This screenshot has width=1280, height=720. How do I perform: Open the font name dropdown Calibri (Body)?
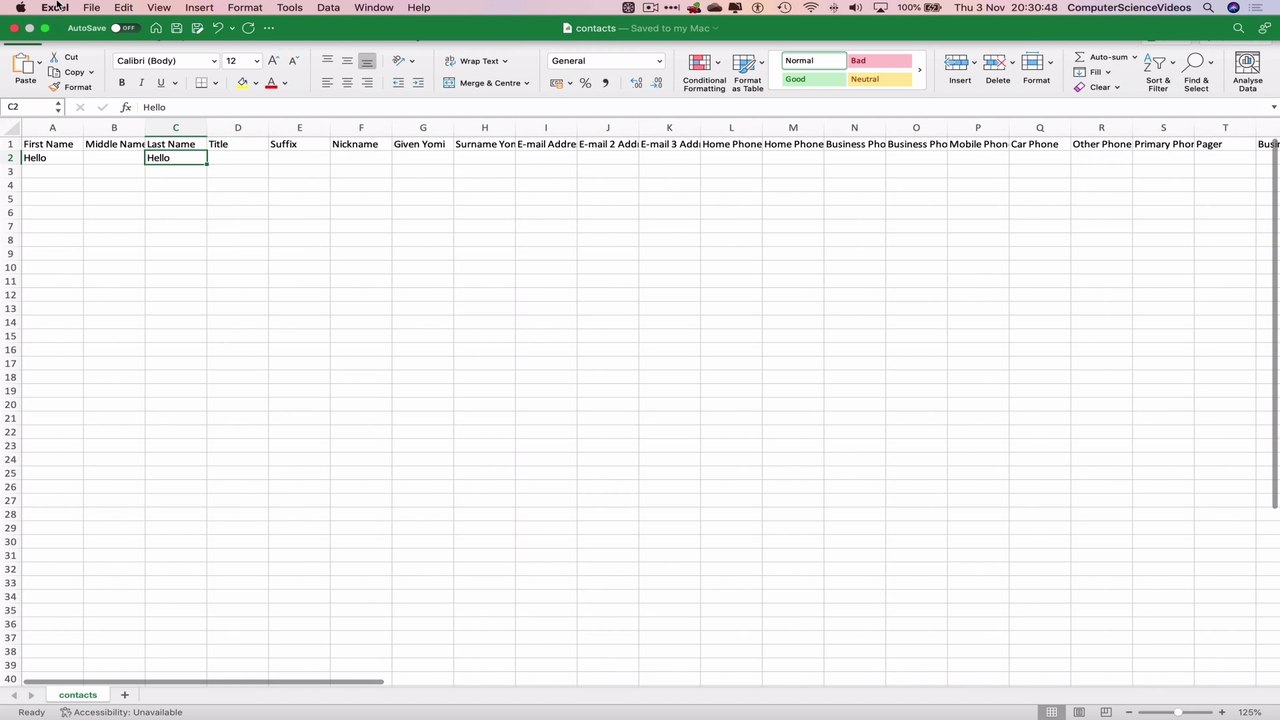(166, 61)
